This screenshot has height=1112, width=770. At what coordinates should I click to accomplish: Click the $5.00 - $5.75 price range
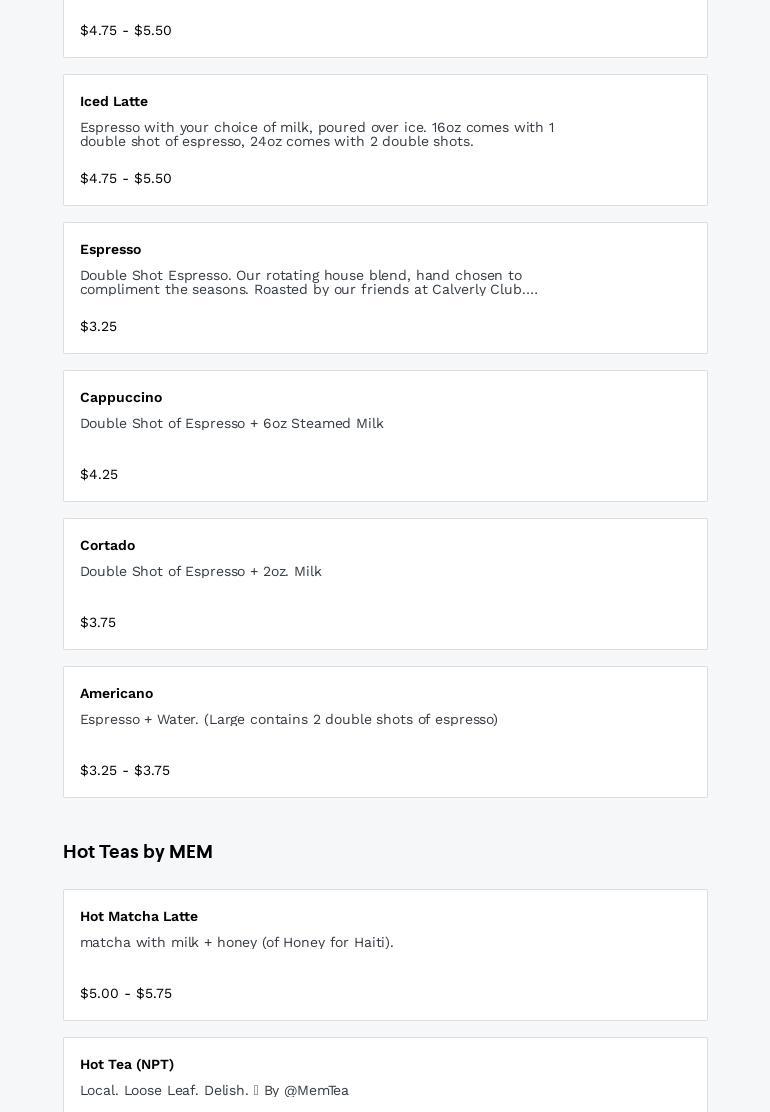pyautogui.click(x=126, y=993)
